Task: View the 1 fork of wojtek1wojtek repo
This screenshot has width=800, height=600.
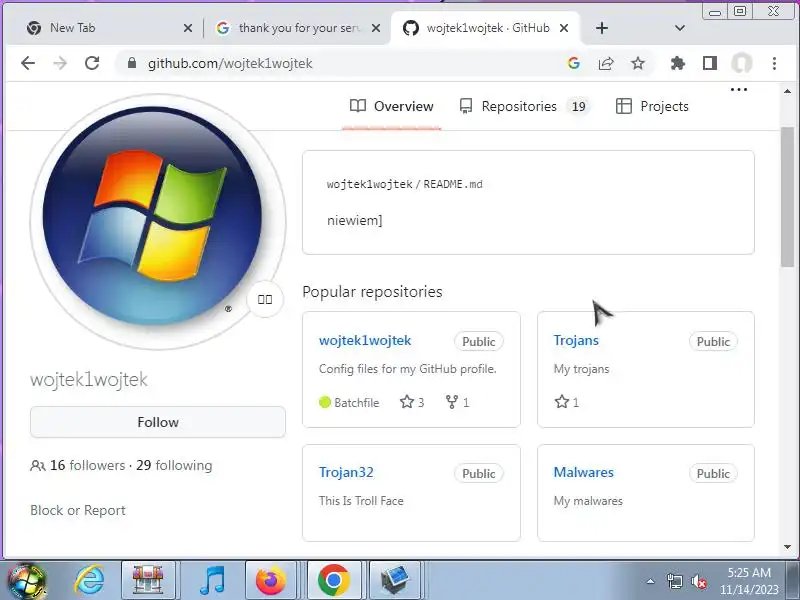Action: pos(457,402)
